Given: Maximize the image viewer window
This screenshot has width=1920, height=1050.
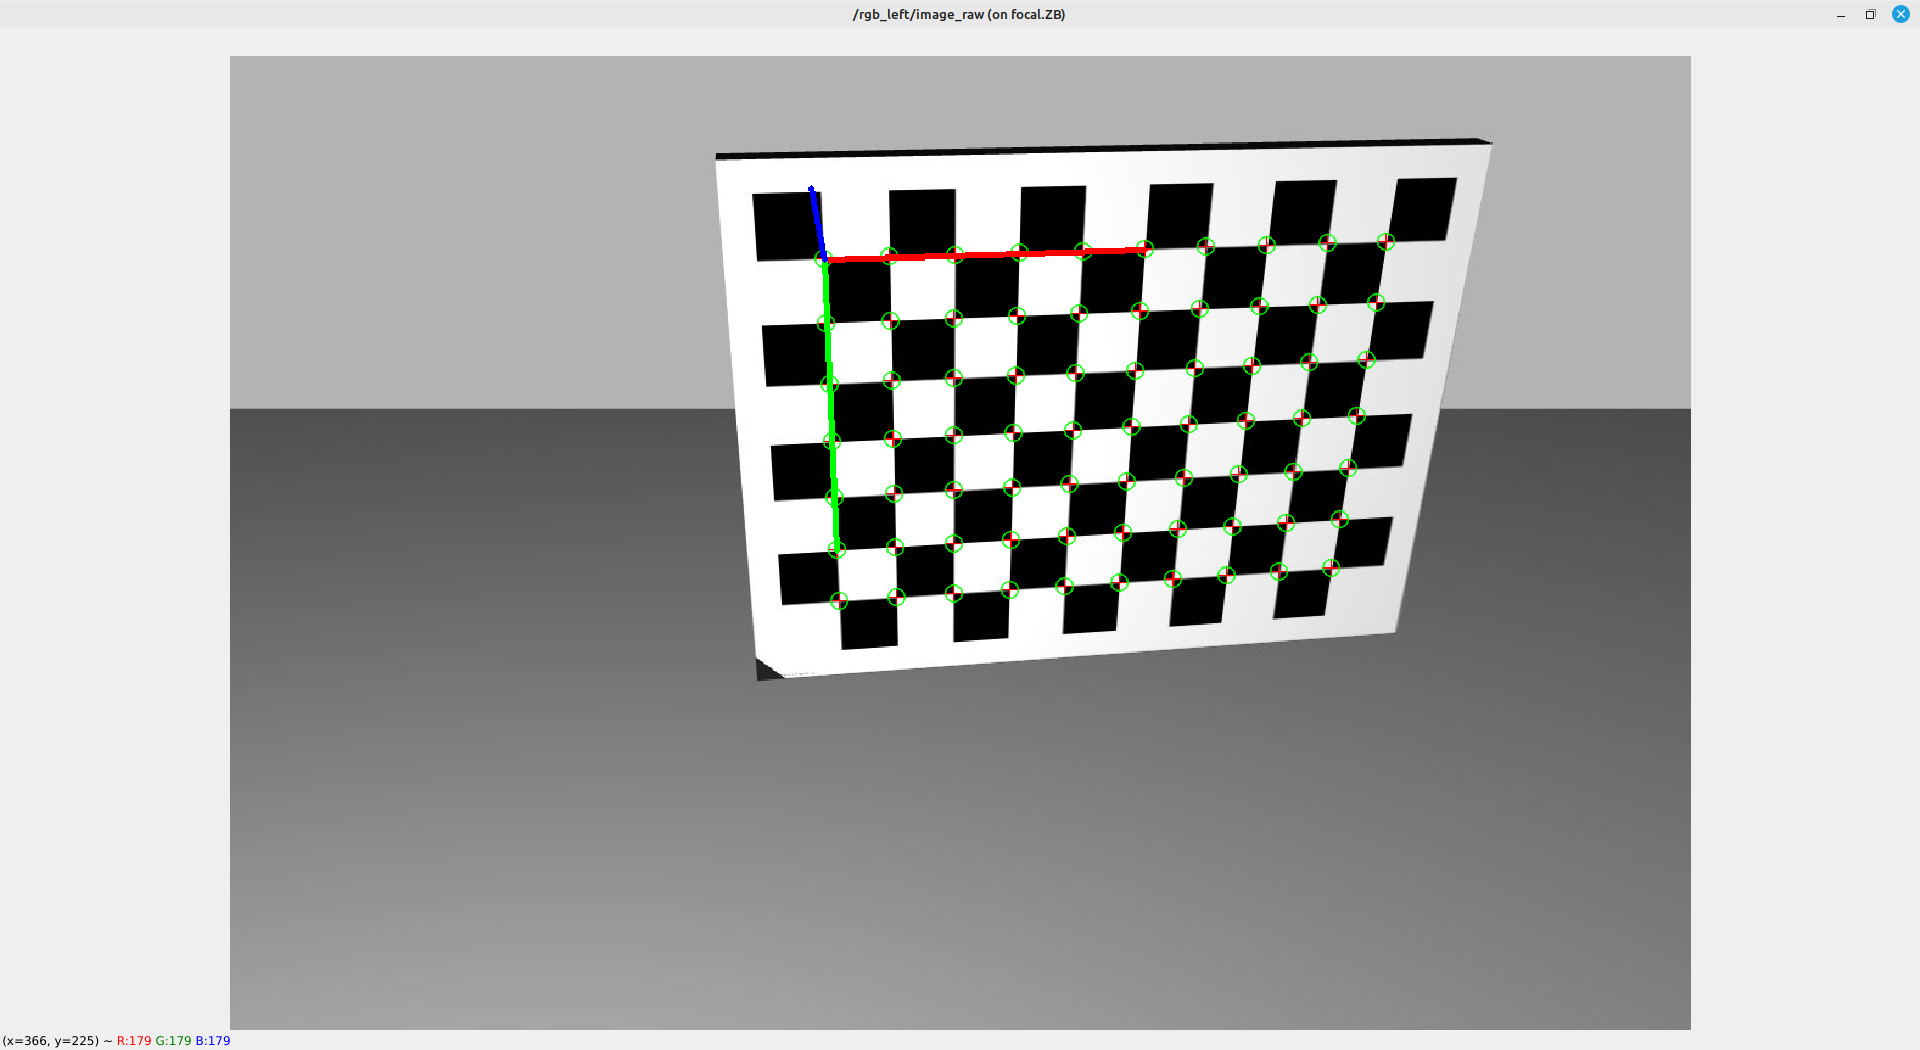Looking at the screenshot, I should pos(1870,14).
